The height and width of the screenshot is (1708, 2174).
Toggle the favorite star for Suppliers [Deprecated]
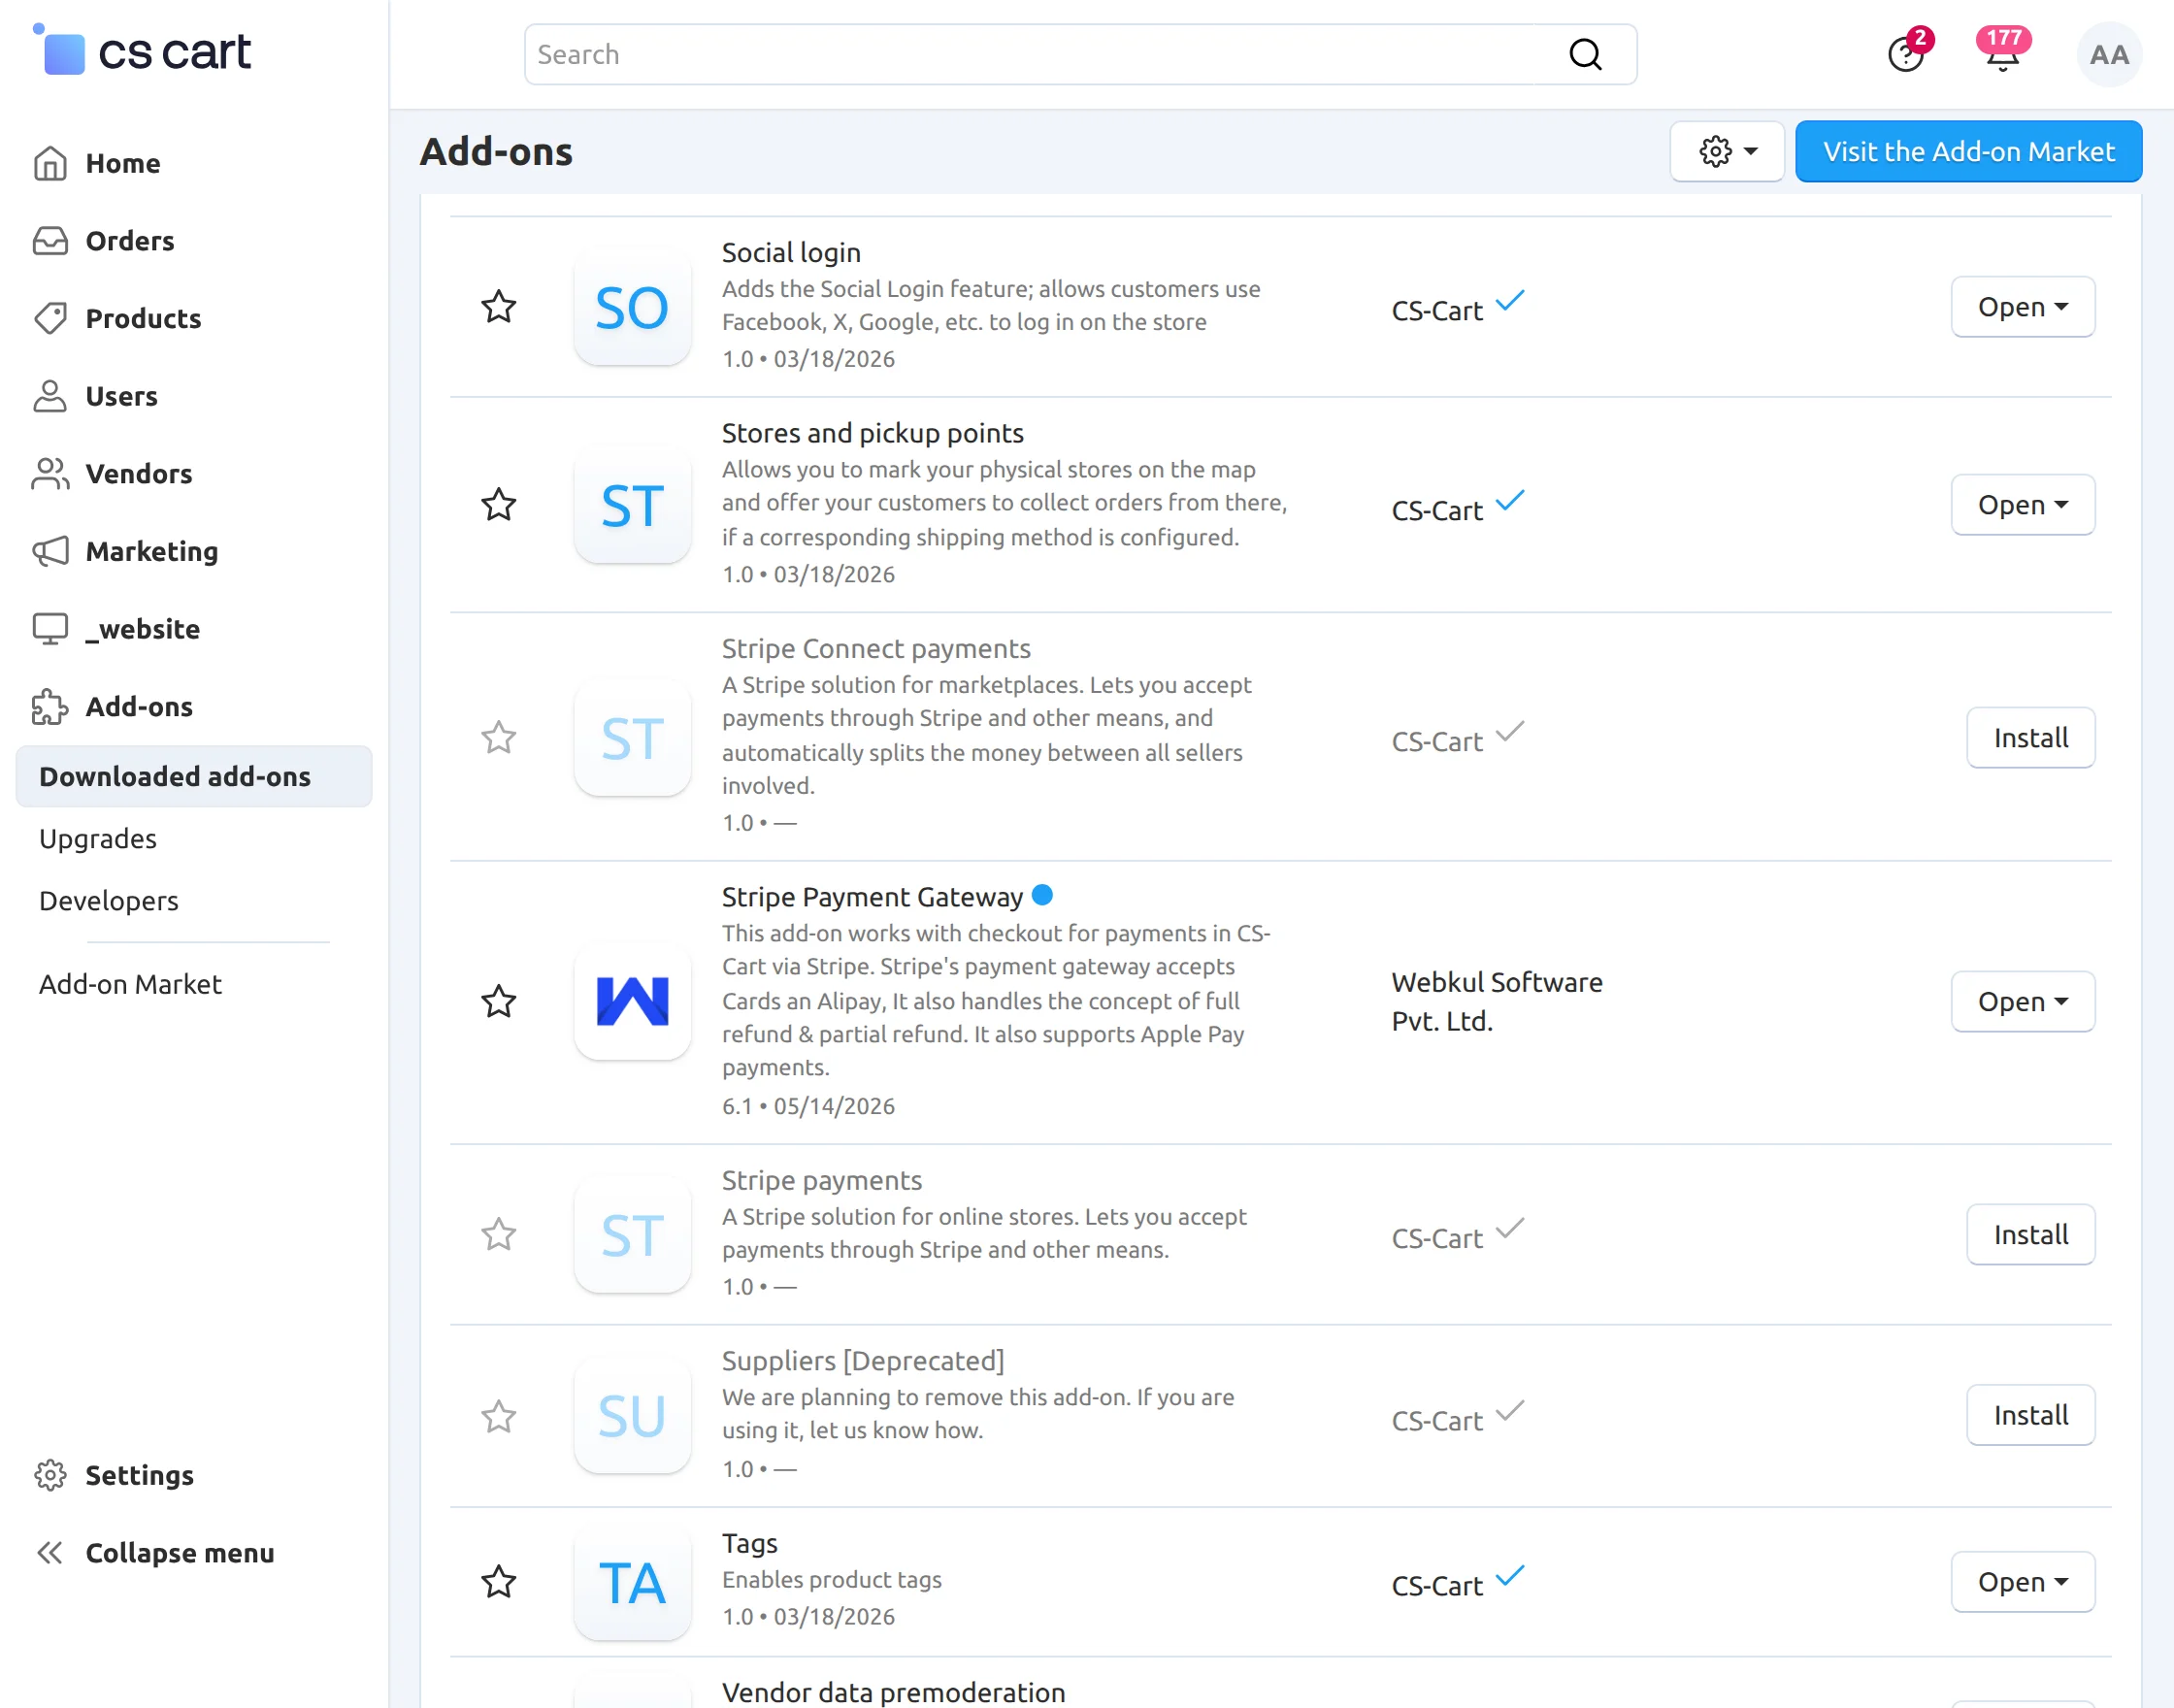(x=499, y=1416)
